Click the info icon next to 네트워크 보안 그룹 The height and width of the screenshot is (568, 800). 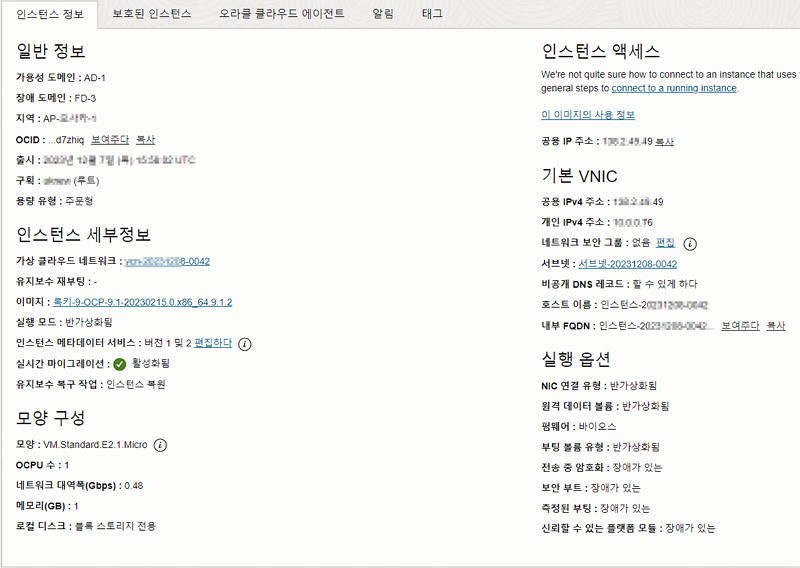click(x=690, y=244)
